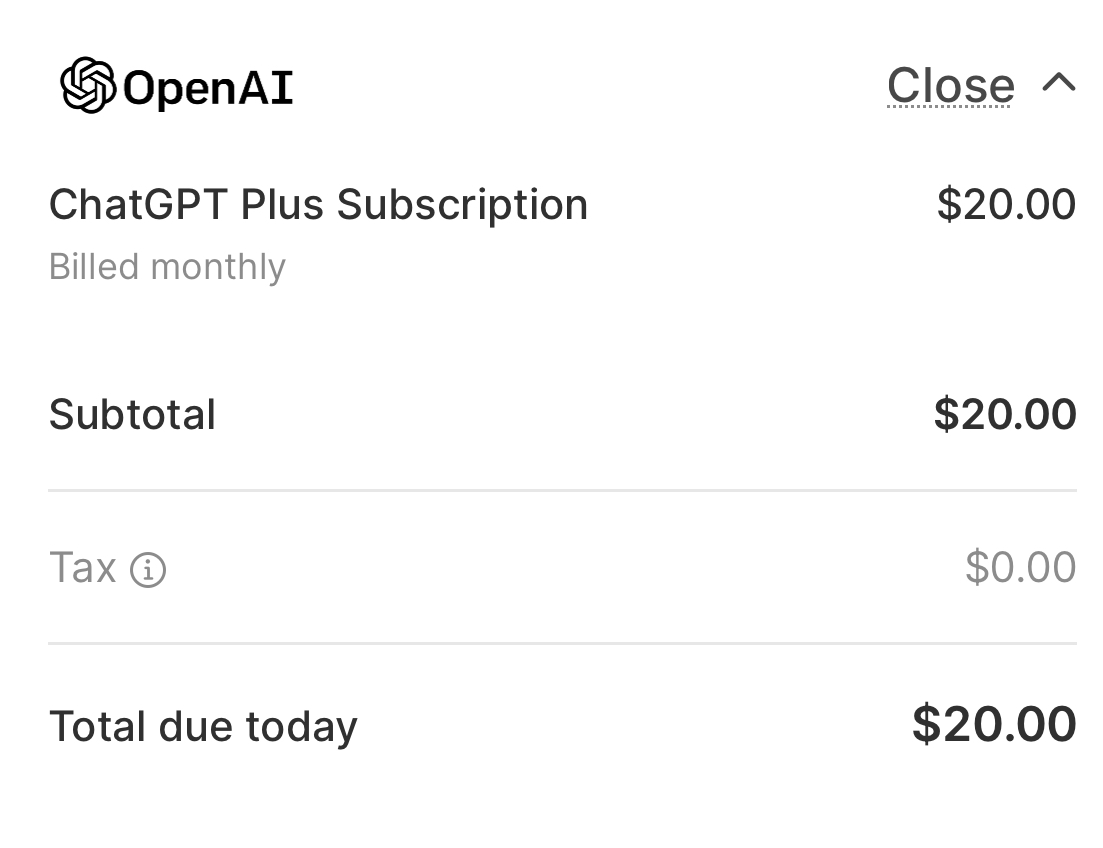Click the Subtotal label
Image resolution: width=1103 pixels, height=848 pixels.
[x=132, y=415]
